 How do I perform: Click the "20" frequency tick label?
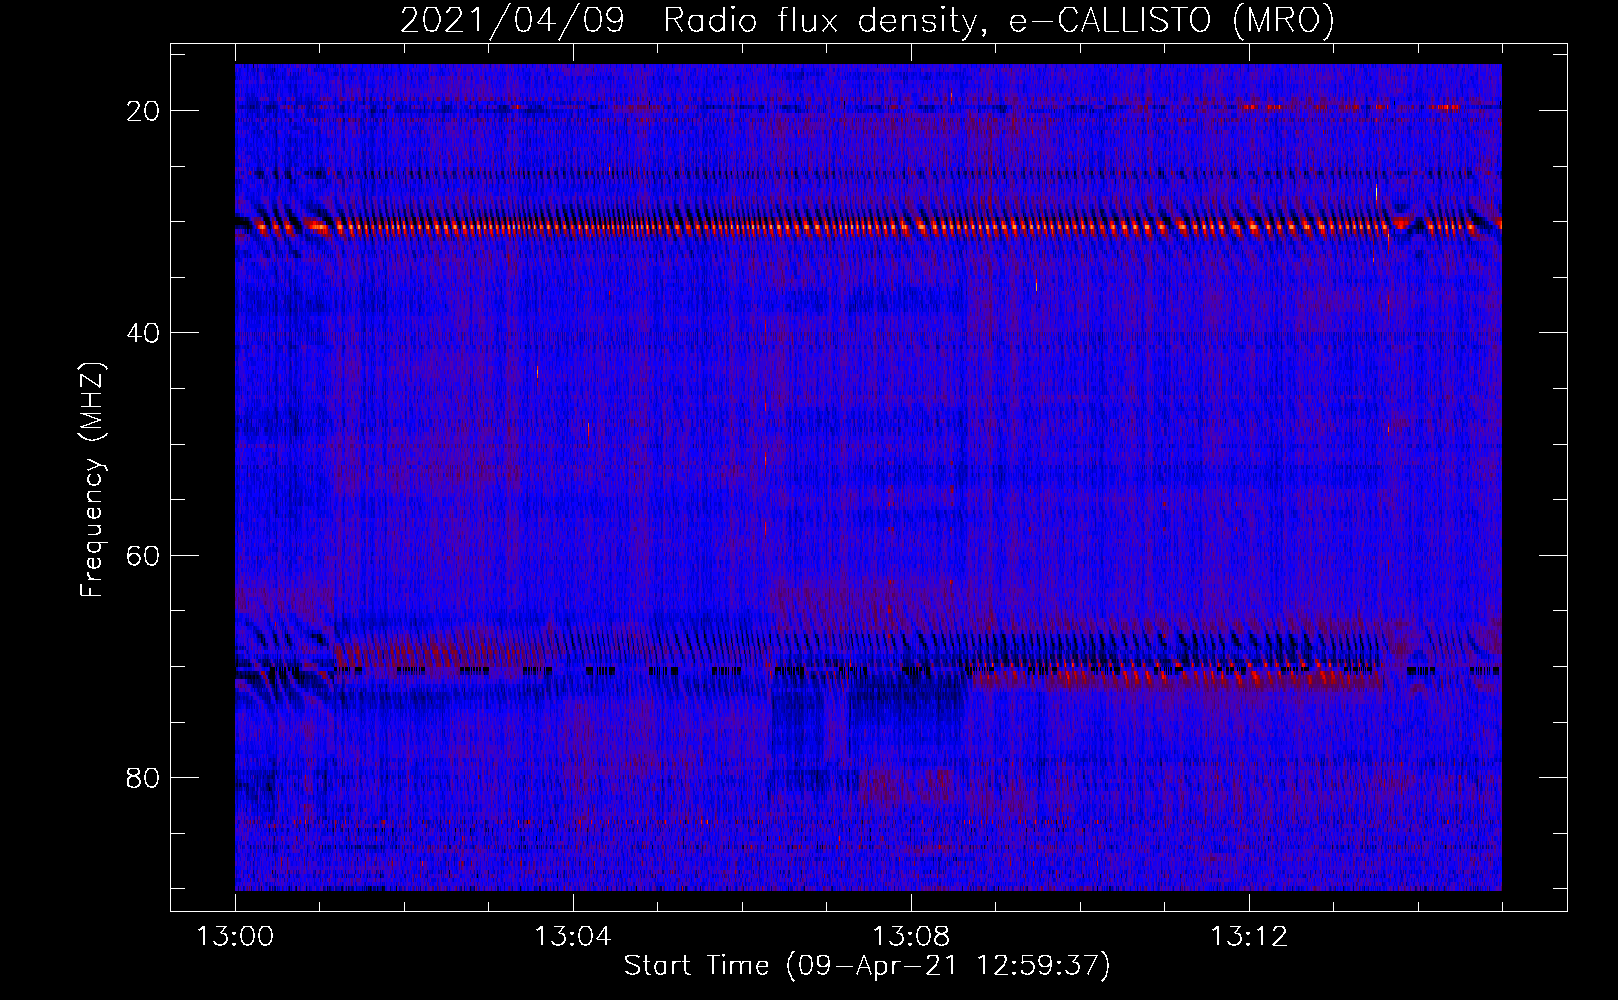(143, 110)
